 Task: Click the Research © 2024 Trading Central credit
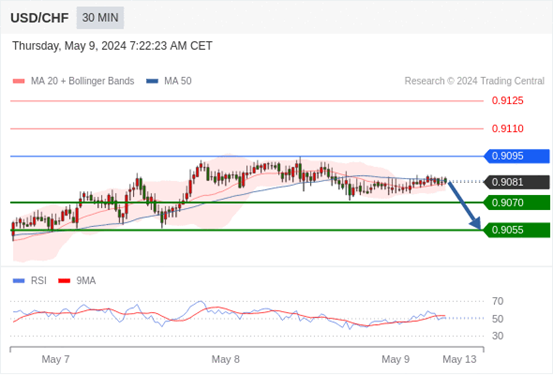click(x=474, y=81)
